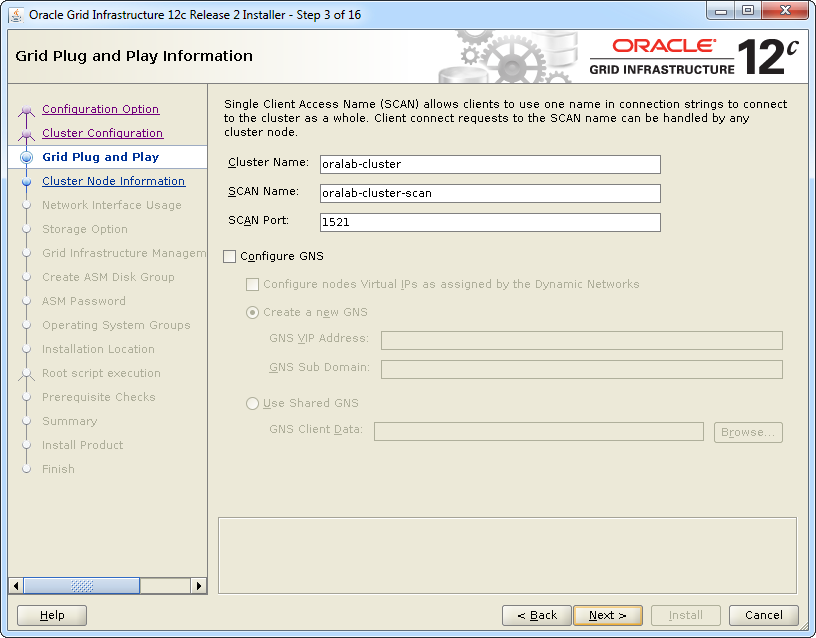Click the Grid Plug and Play step bullet
Screen dimensions: 816x638
click(27, 157)
